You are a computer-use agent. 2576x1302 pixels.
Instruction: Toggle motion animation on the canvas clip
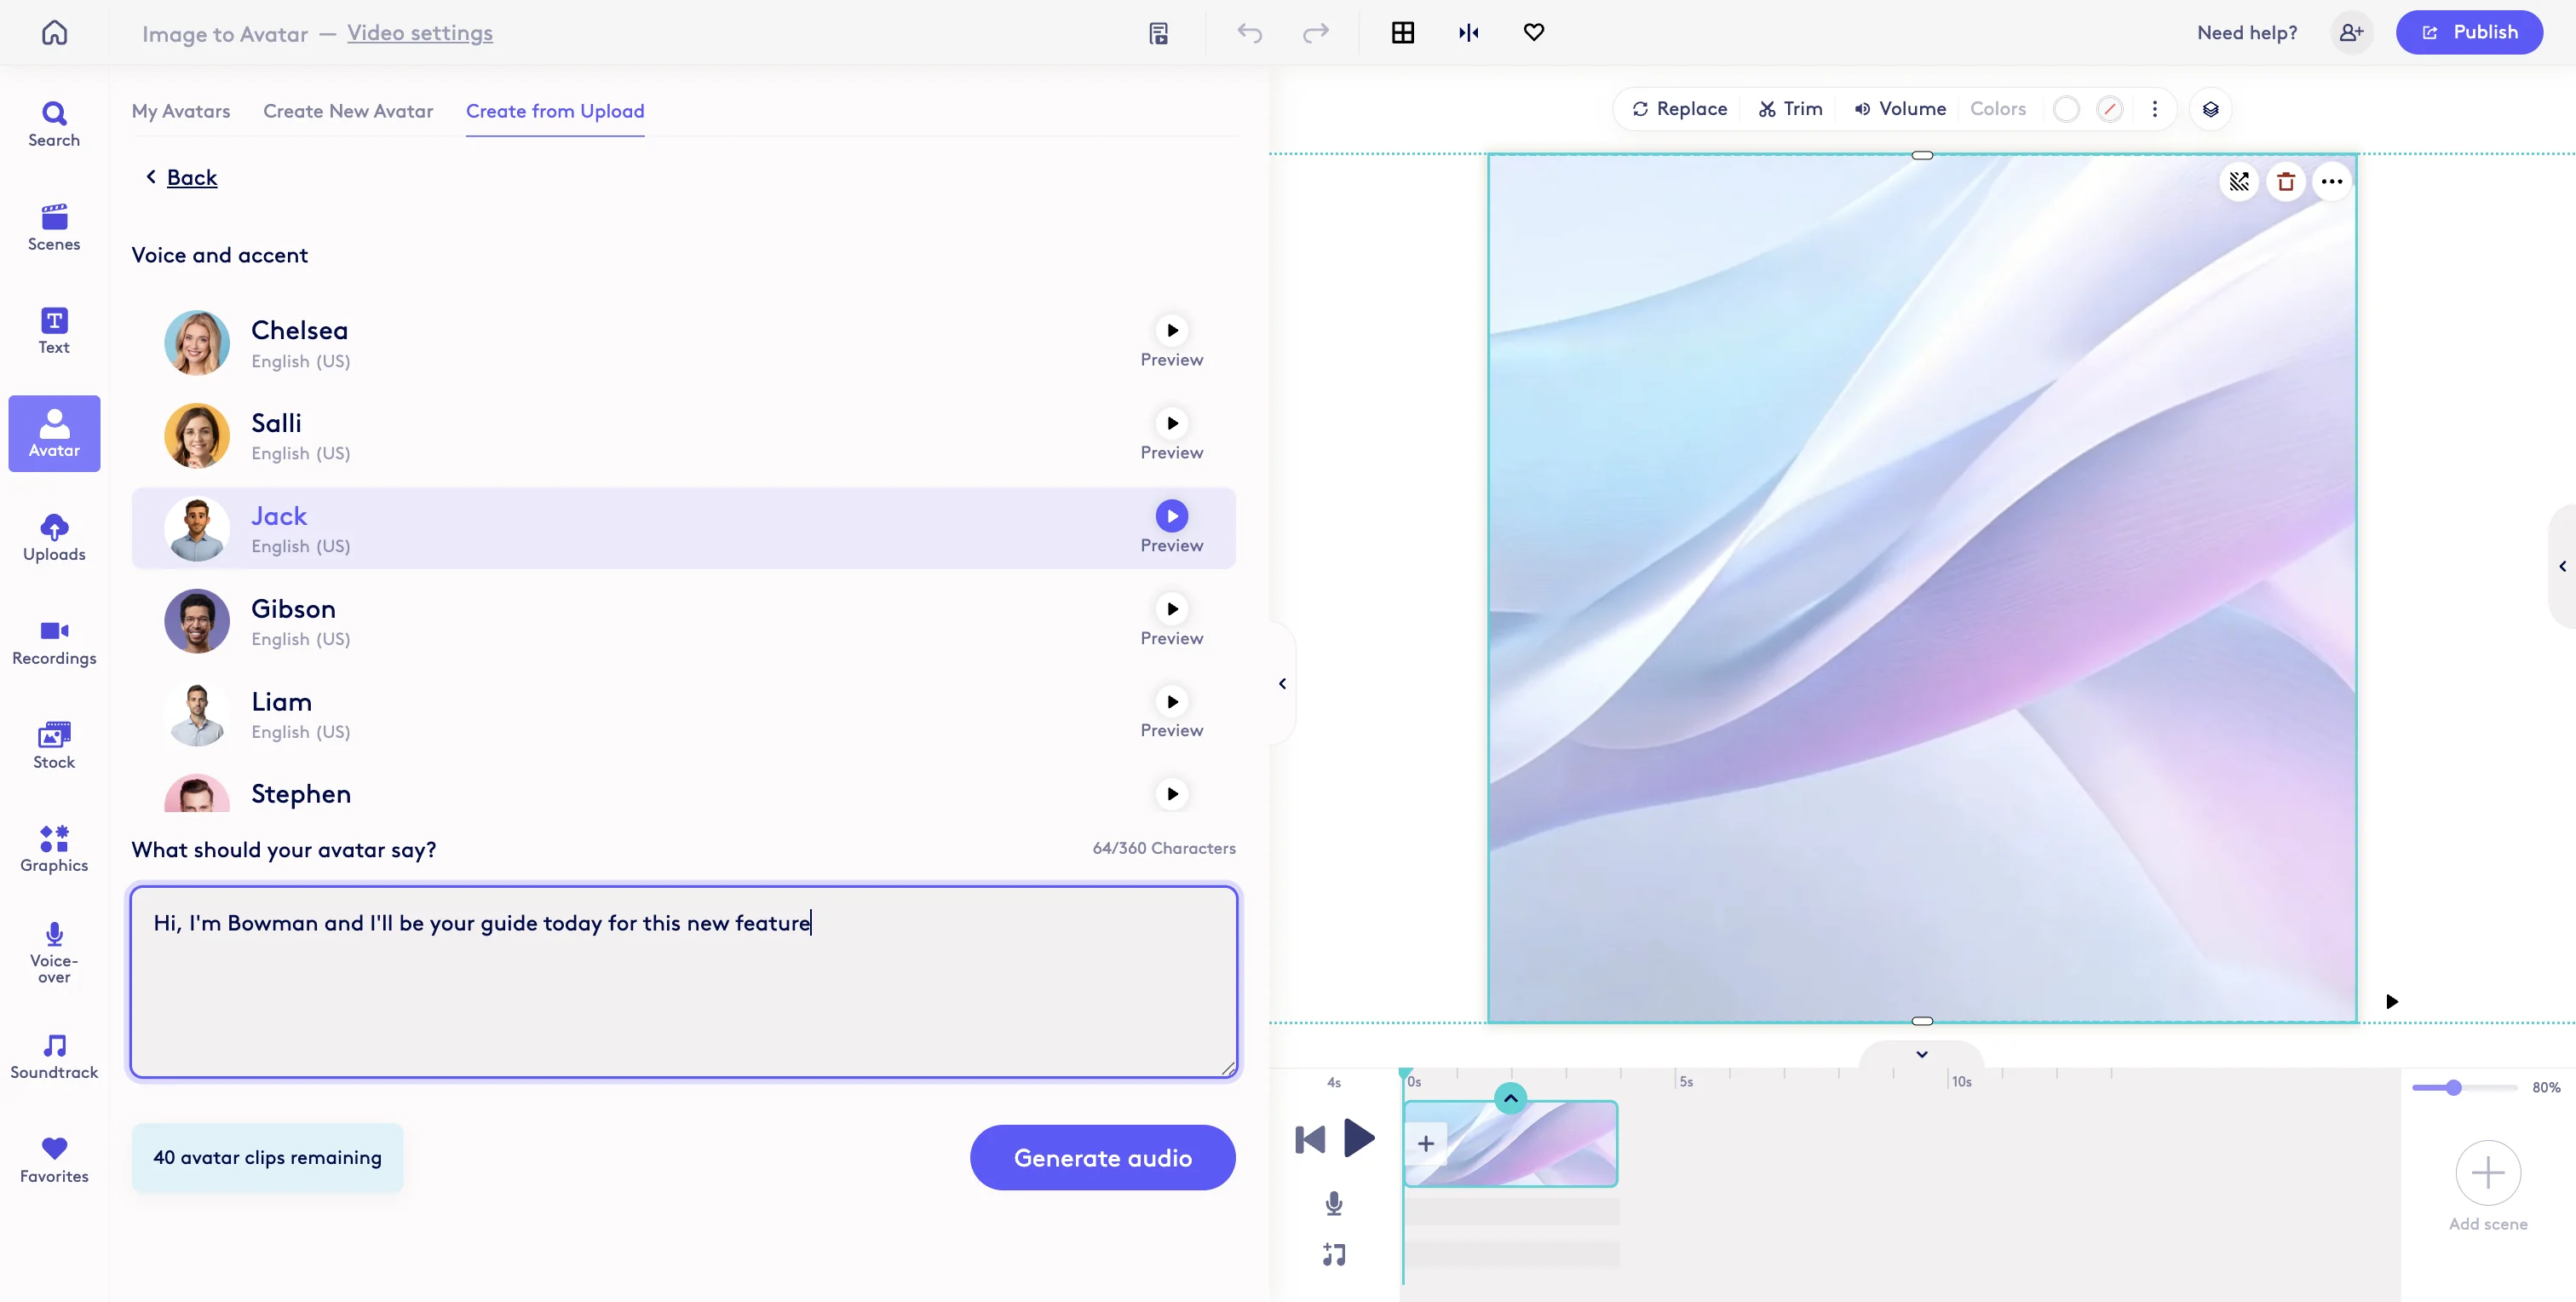click(2239, 182)
